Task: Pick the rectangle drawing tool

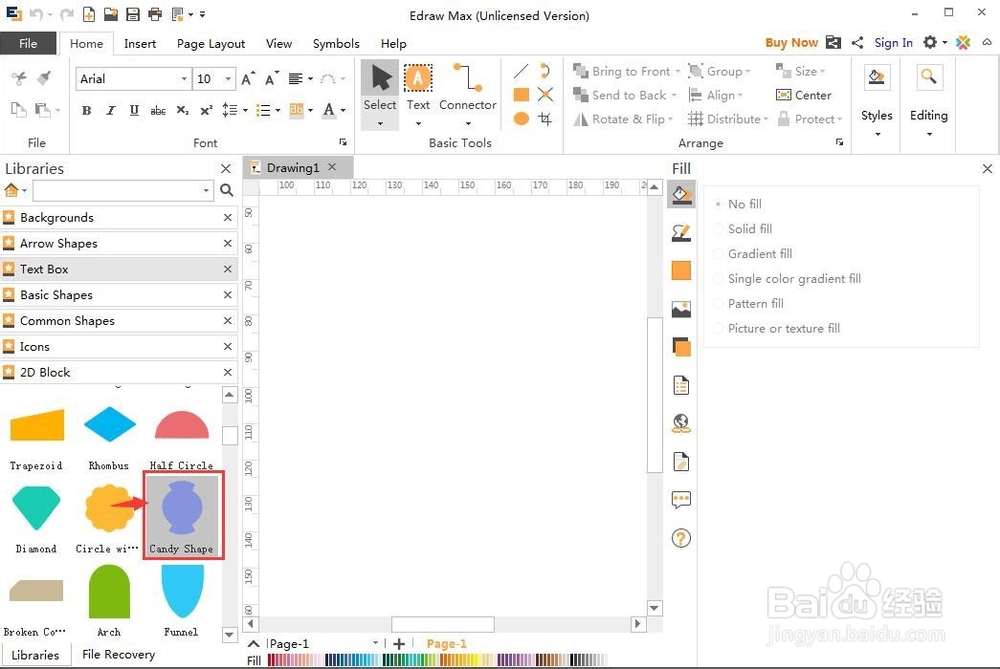Action: (521, 94)
